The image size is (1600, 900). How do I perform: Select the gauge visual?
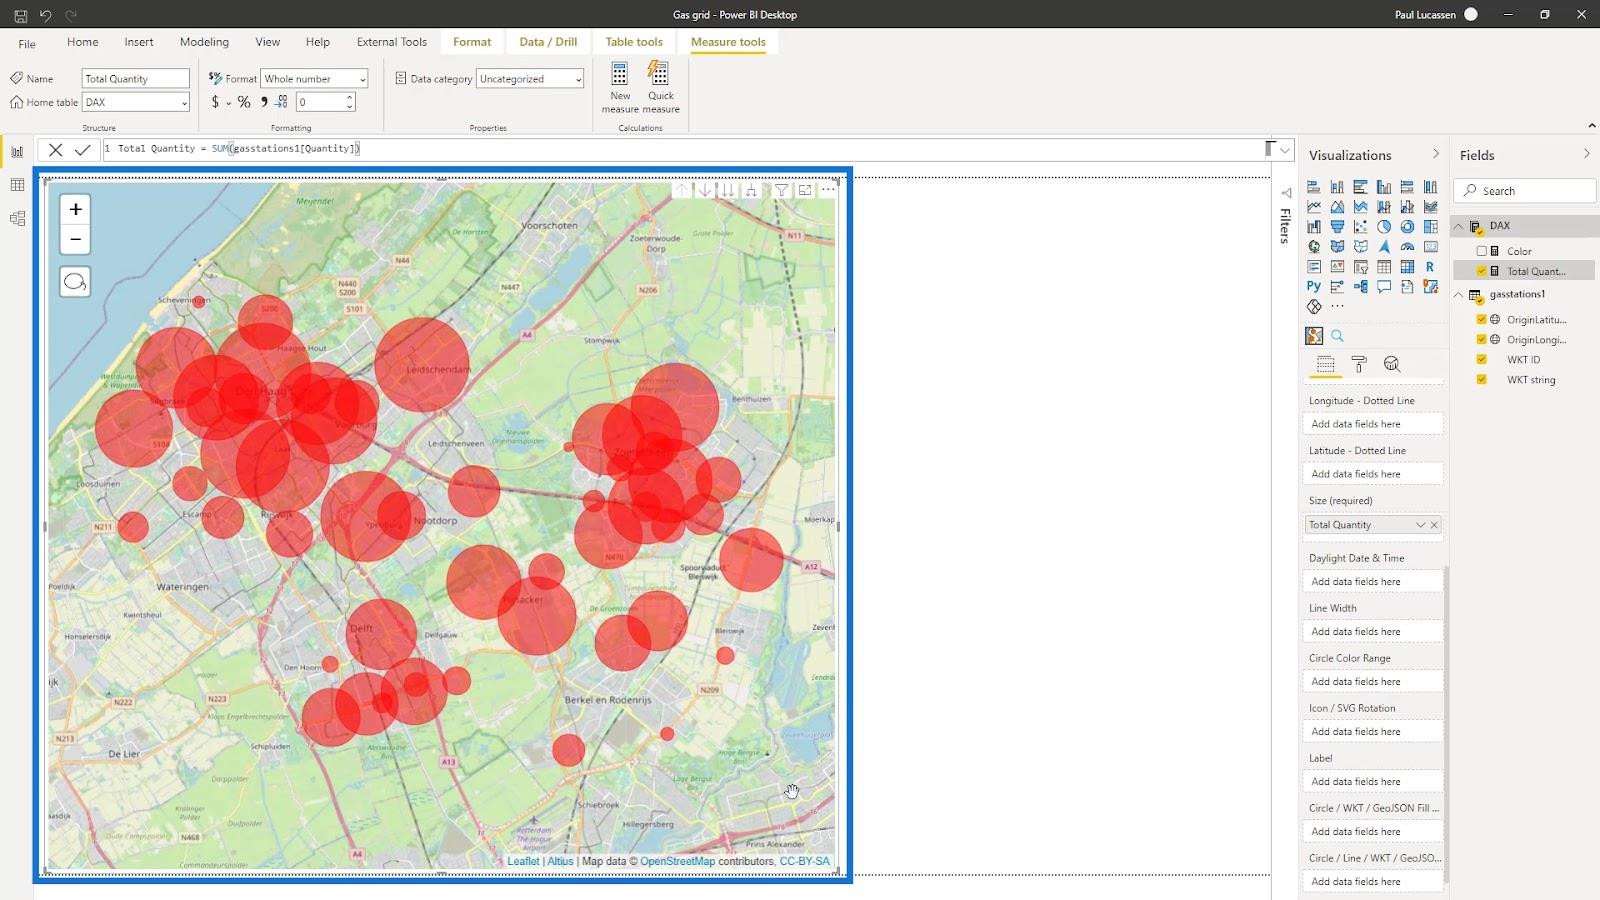(1407, 247)
